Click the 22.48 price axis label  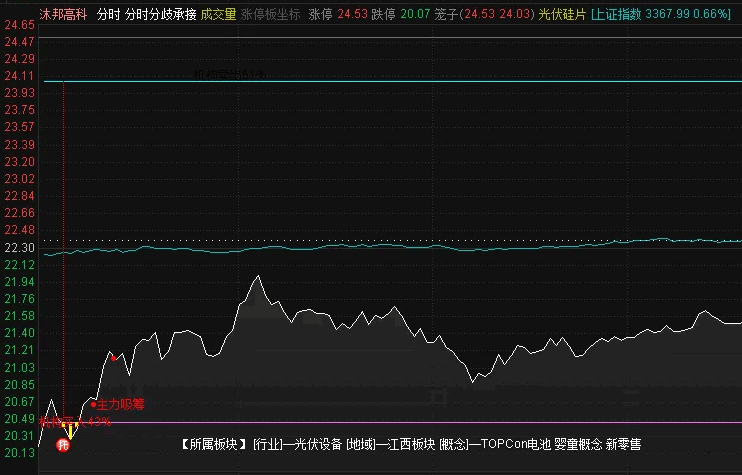click(19, 230)
